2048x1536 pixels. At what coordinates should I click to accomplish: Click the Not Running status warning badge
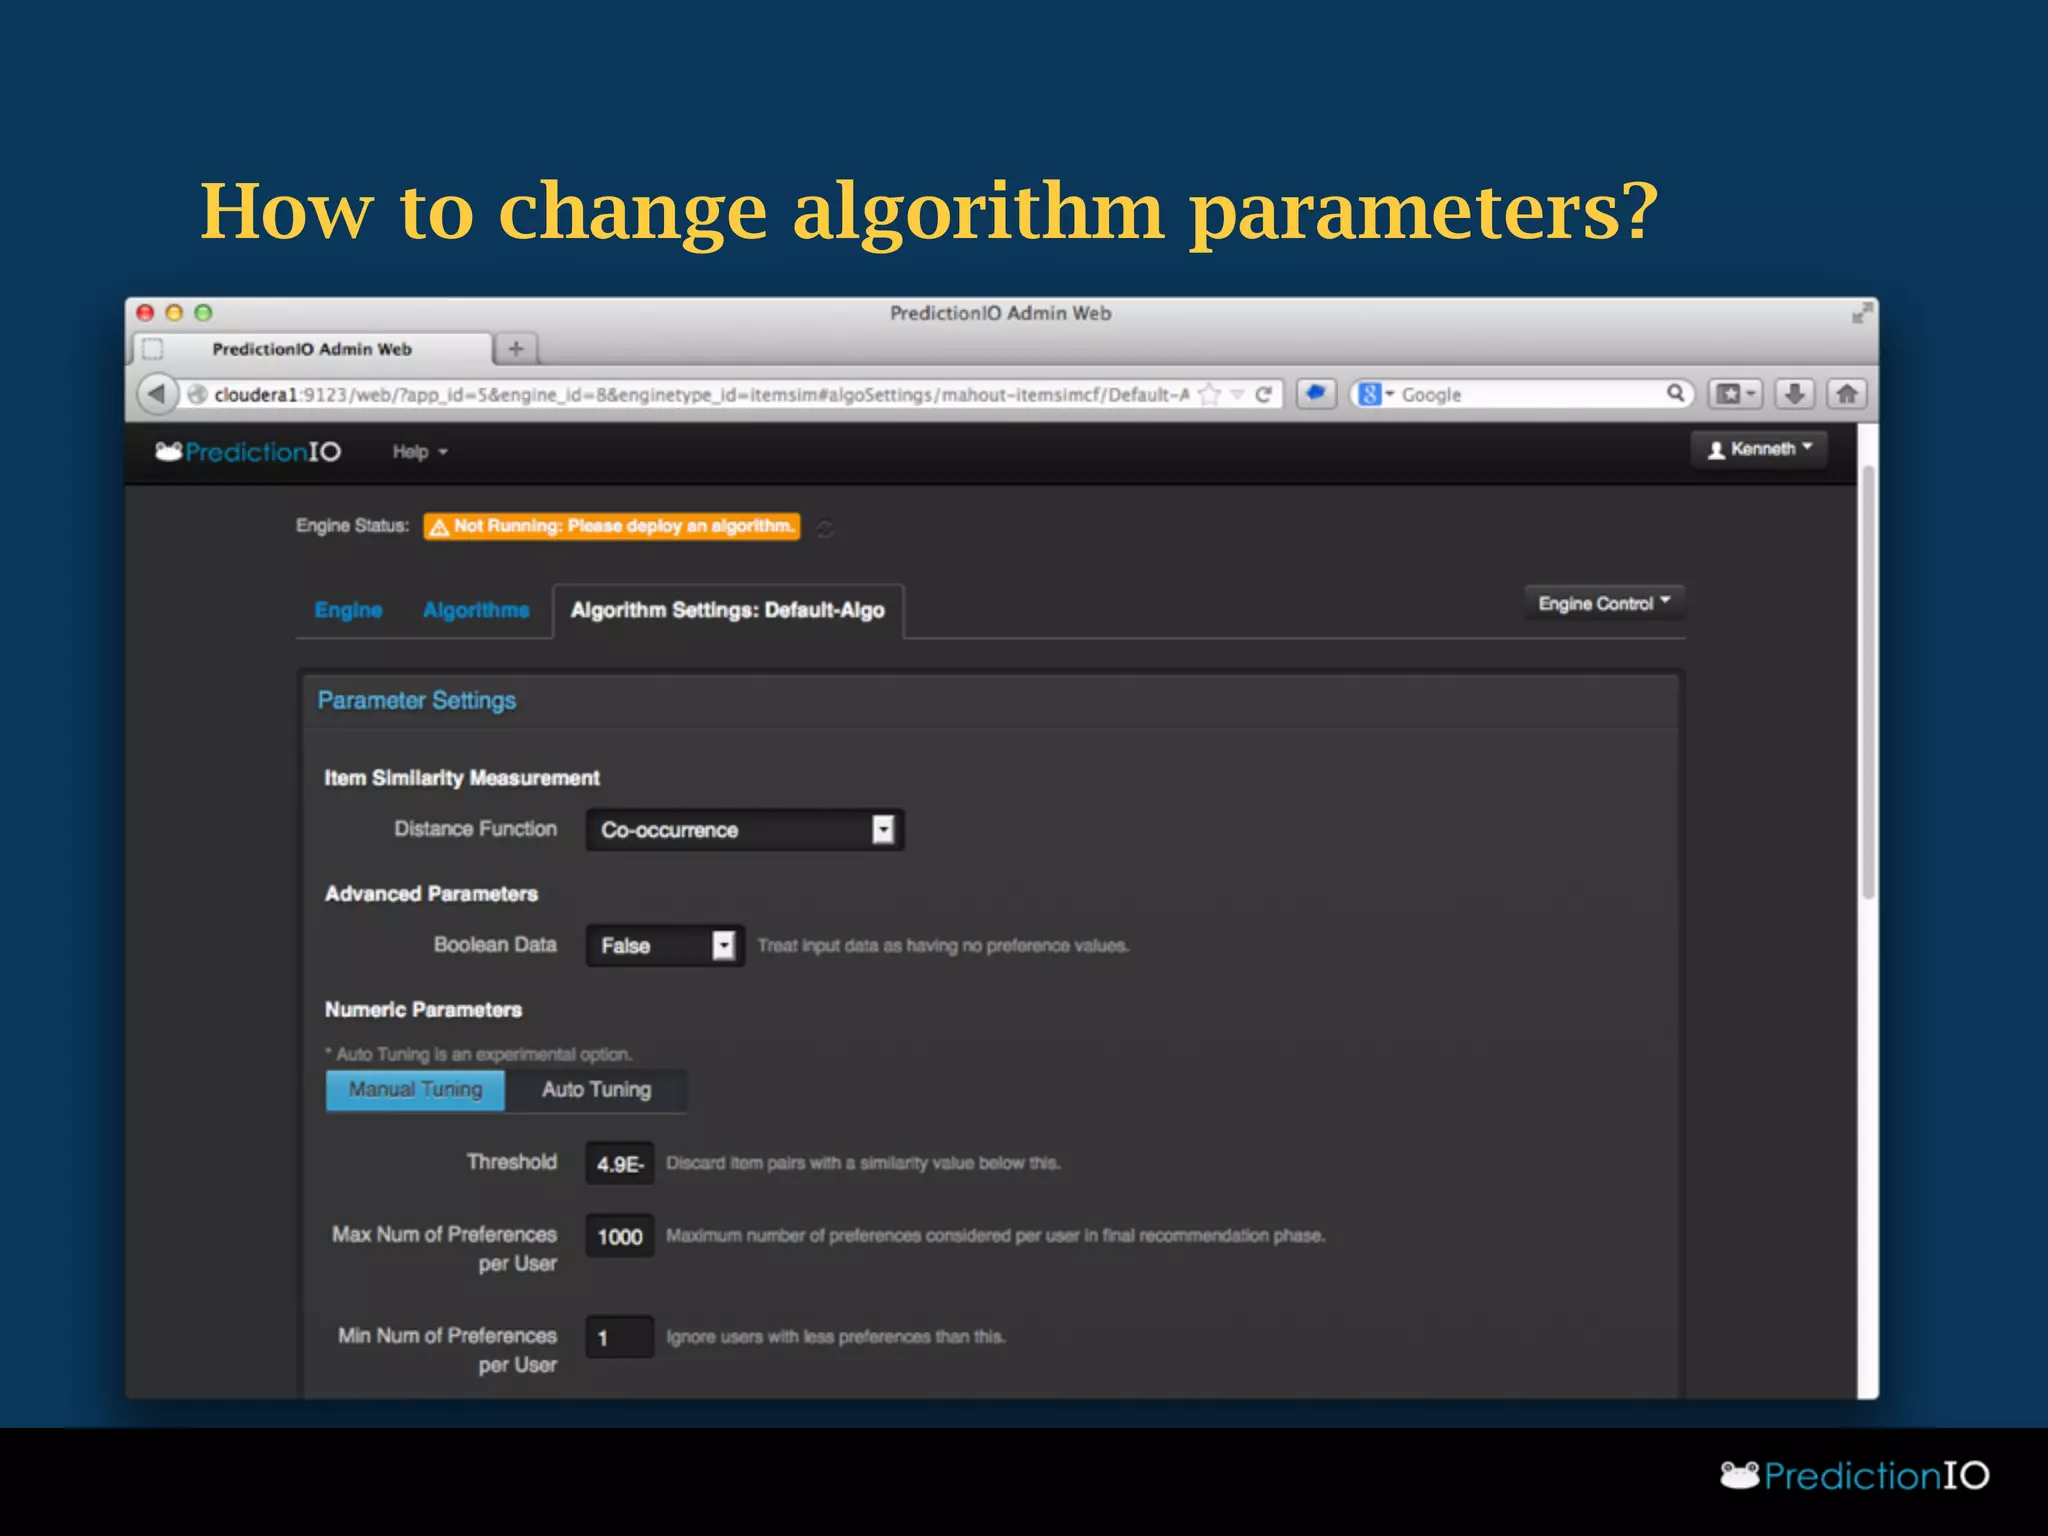(611, 526)
